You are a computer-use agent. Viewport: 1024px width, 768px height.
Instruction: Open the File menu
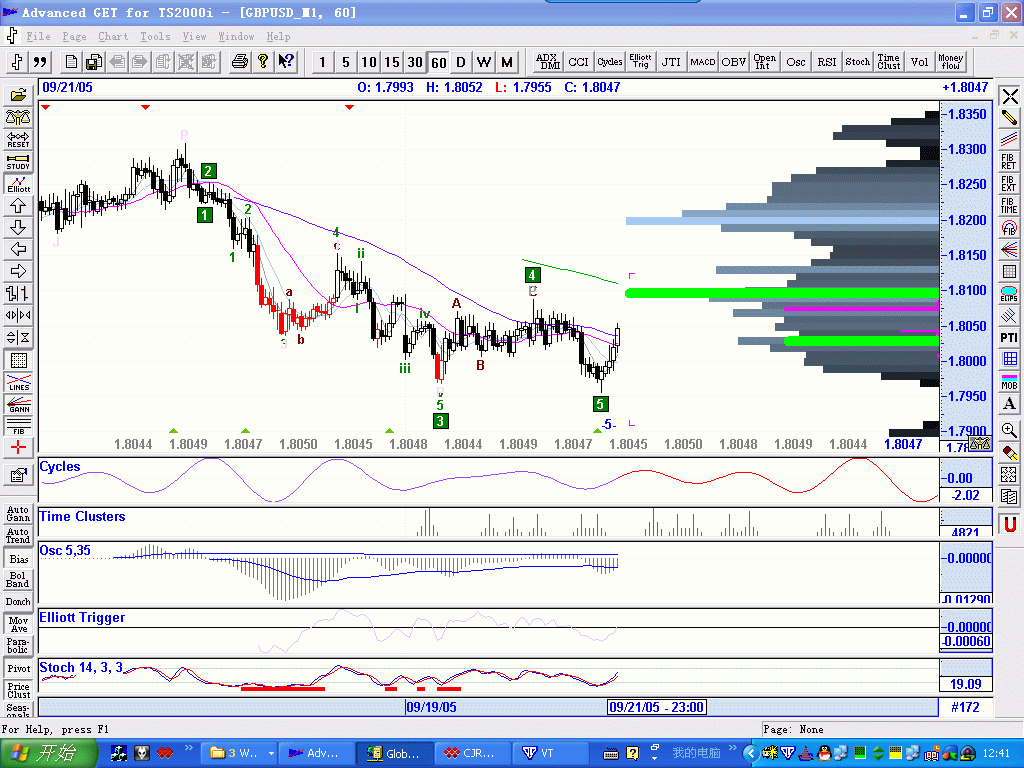click(39, 37)
